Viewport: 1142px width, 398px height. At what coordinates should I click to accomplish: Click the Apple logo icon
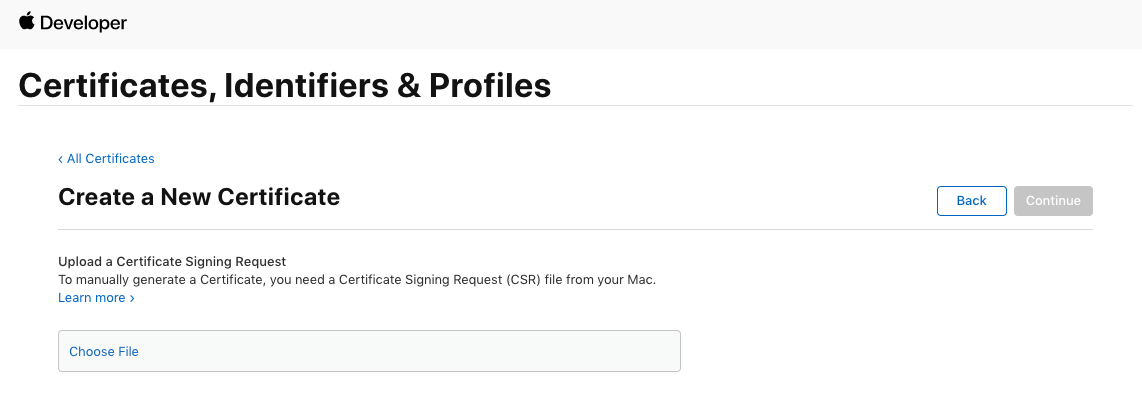click(x=27, y=21)
